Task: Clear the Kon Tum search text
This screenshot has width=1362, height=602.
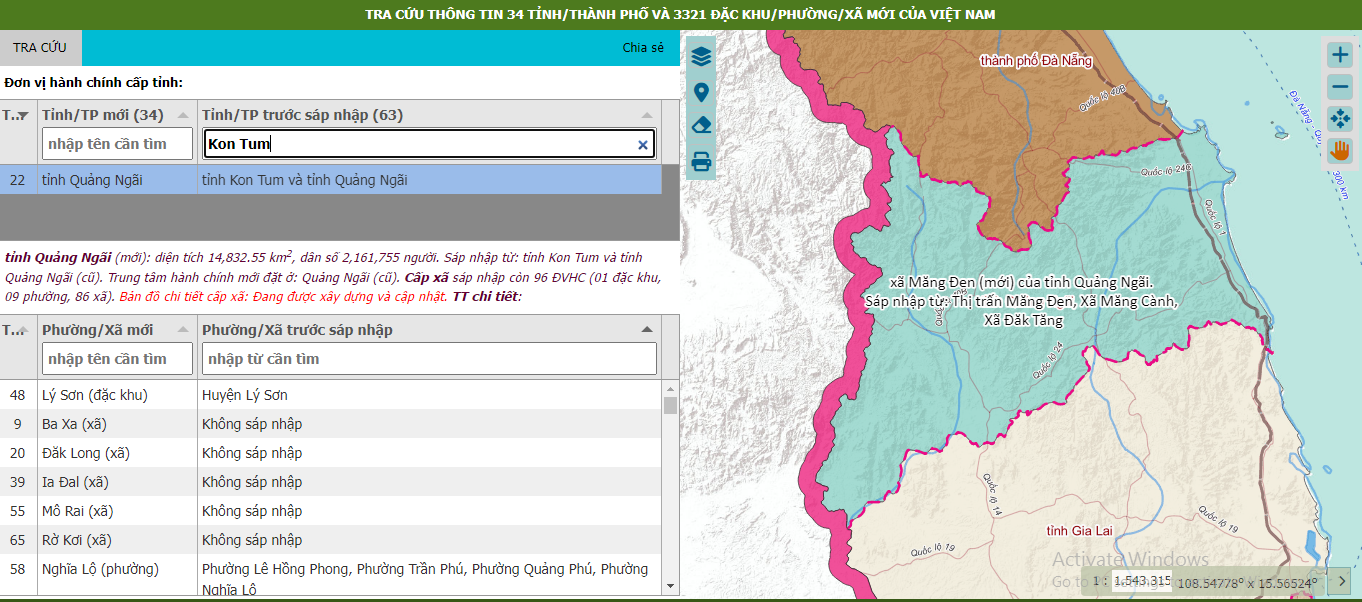Action: click(643, 145)
